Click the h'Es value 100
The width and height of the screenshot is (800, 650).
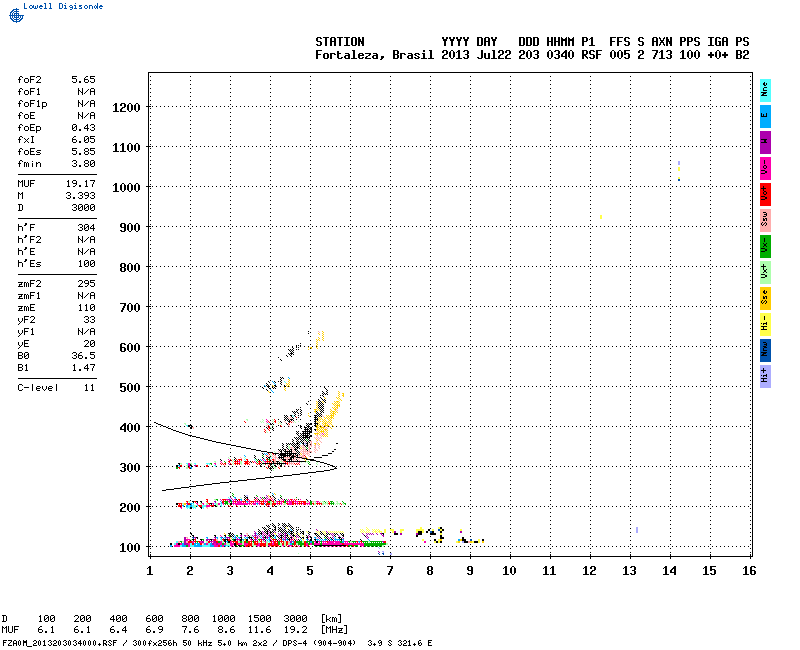pyautogui.click(x=86, y=264)
